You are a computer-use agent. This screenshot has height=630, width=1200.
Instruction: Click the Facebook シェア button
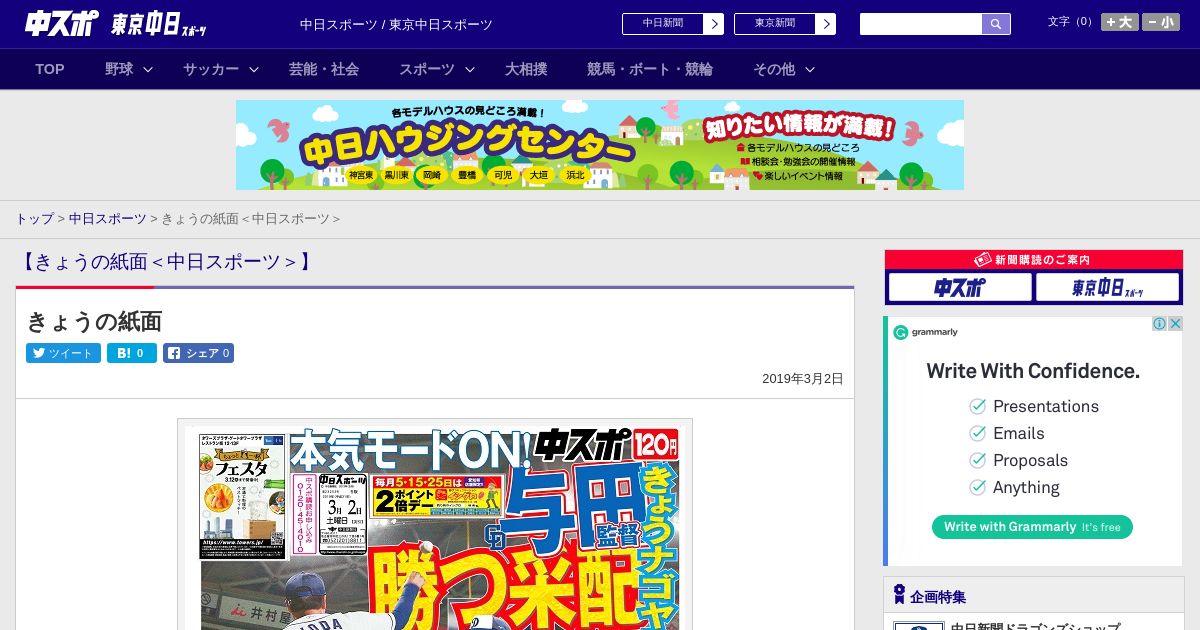tap(198, 353)
